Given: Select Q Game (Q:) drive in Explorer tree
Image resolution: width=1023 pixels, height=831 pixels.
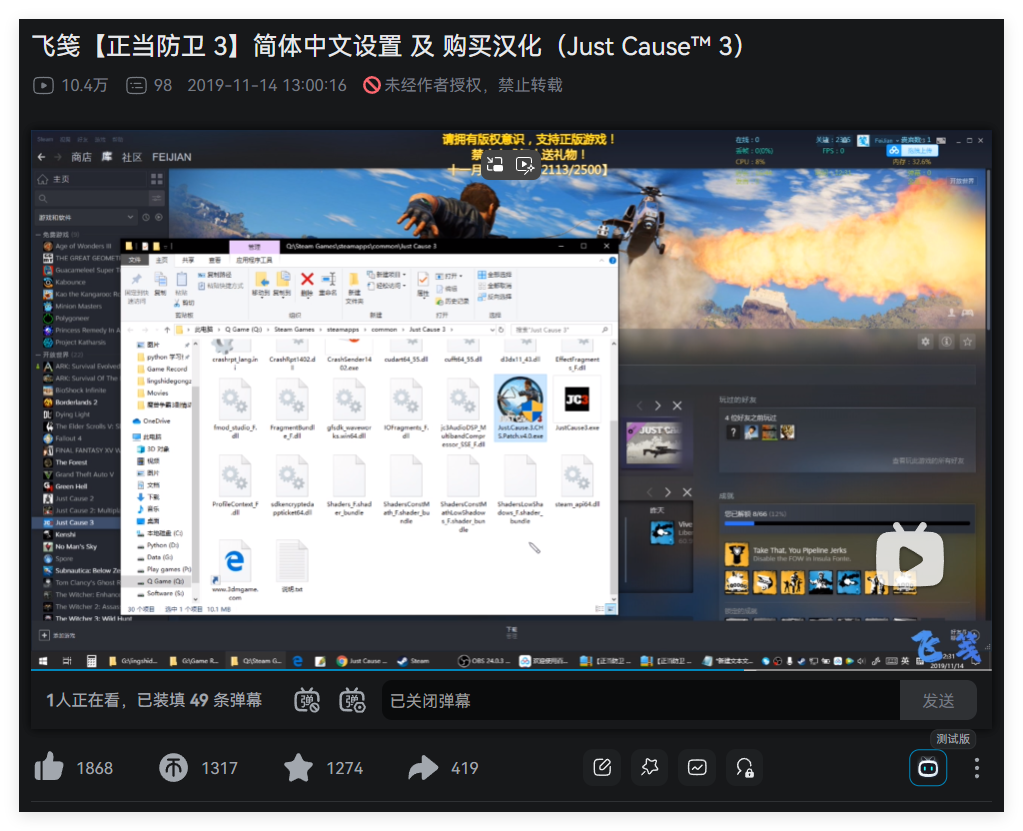Looking at the screenshot, I should (x=164, y=581).
